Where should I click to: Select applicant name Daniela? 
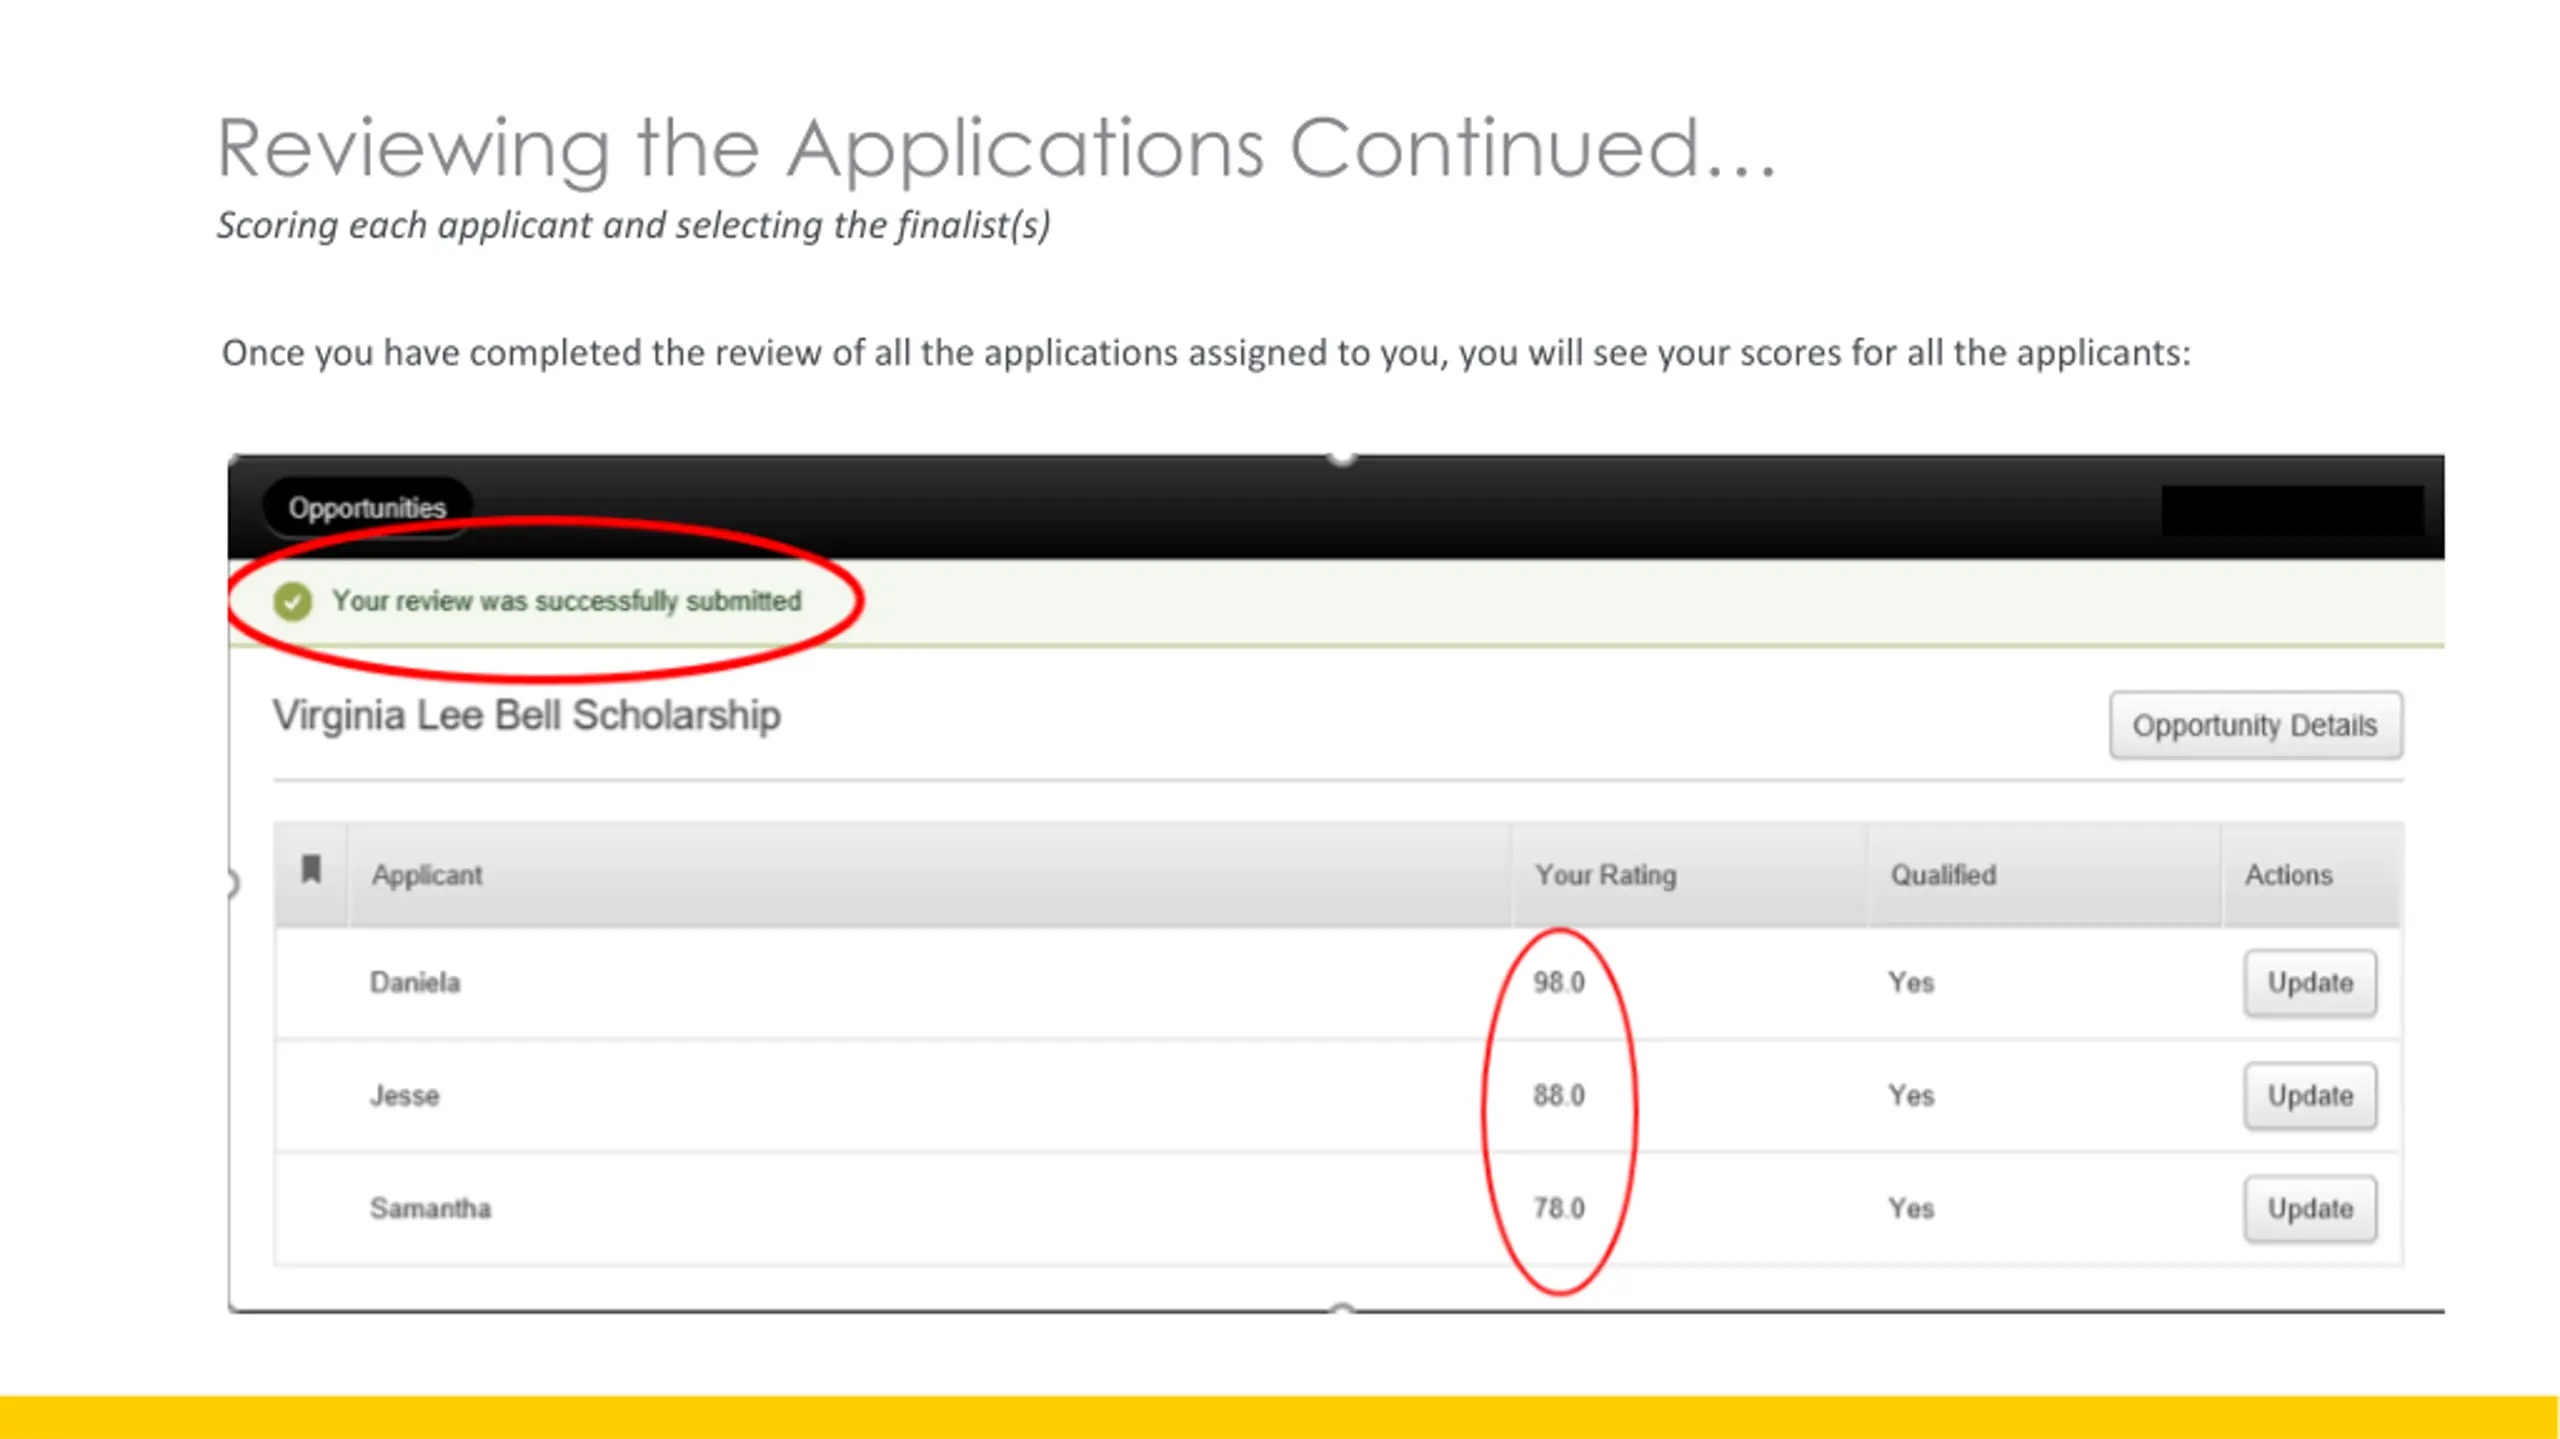[415, 983]
